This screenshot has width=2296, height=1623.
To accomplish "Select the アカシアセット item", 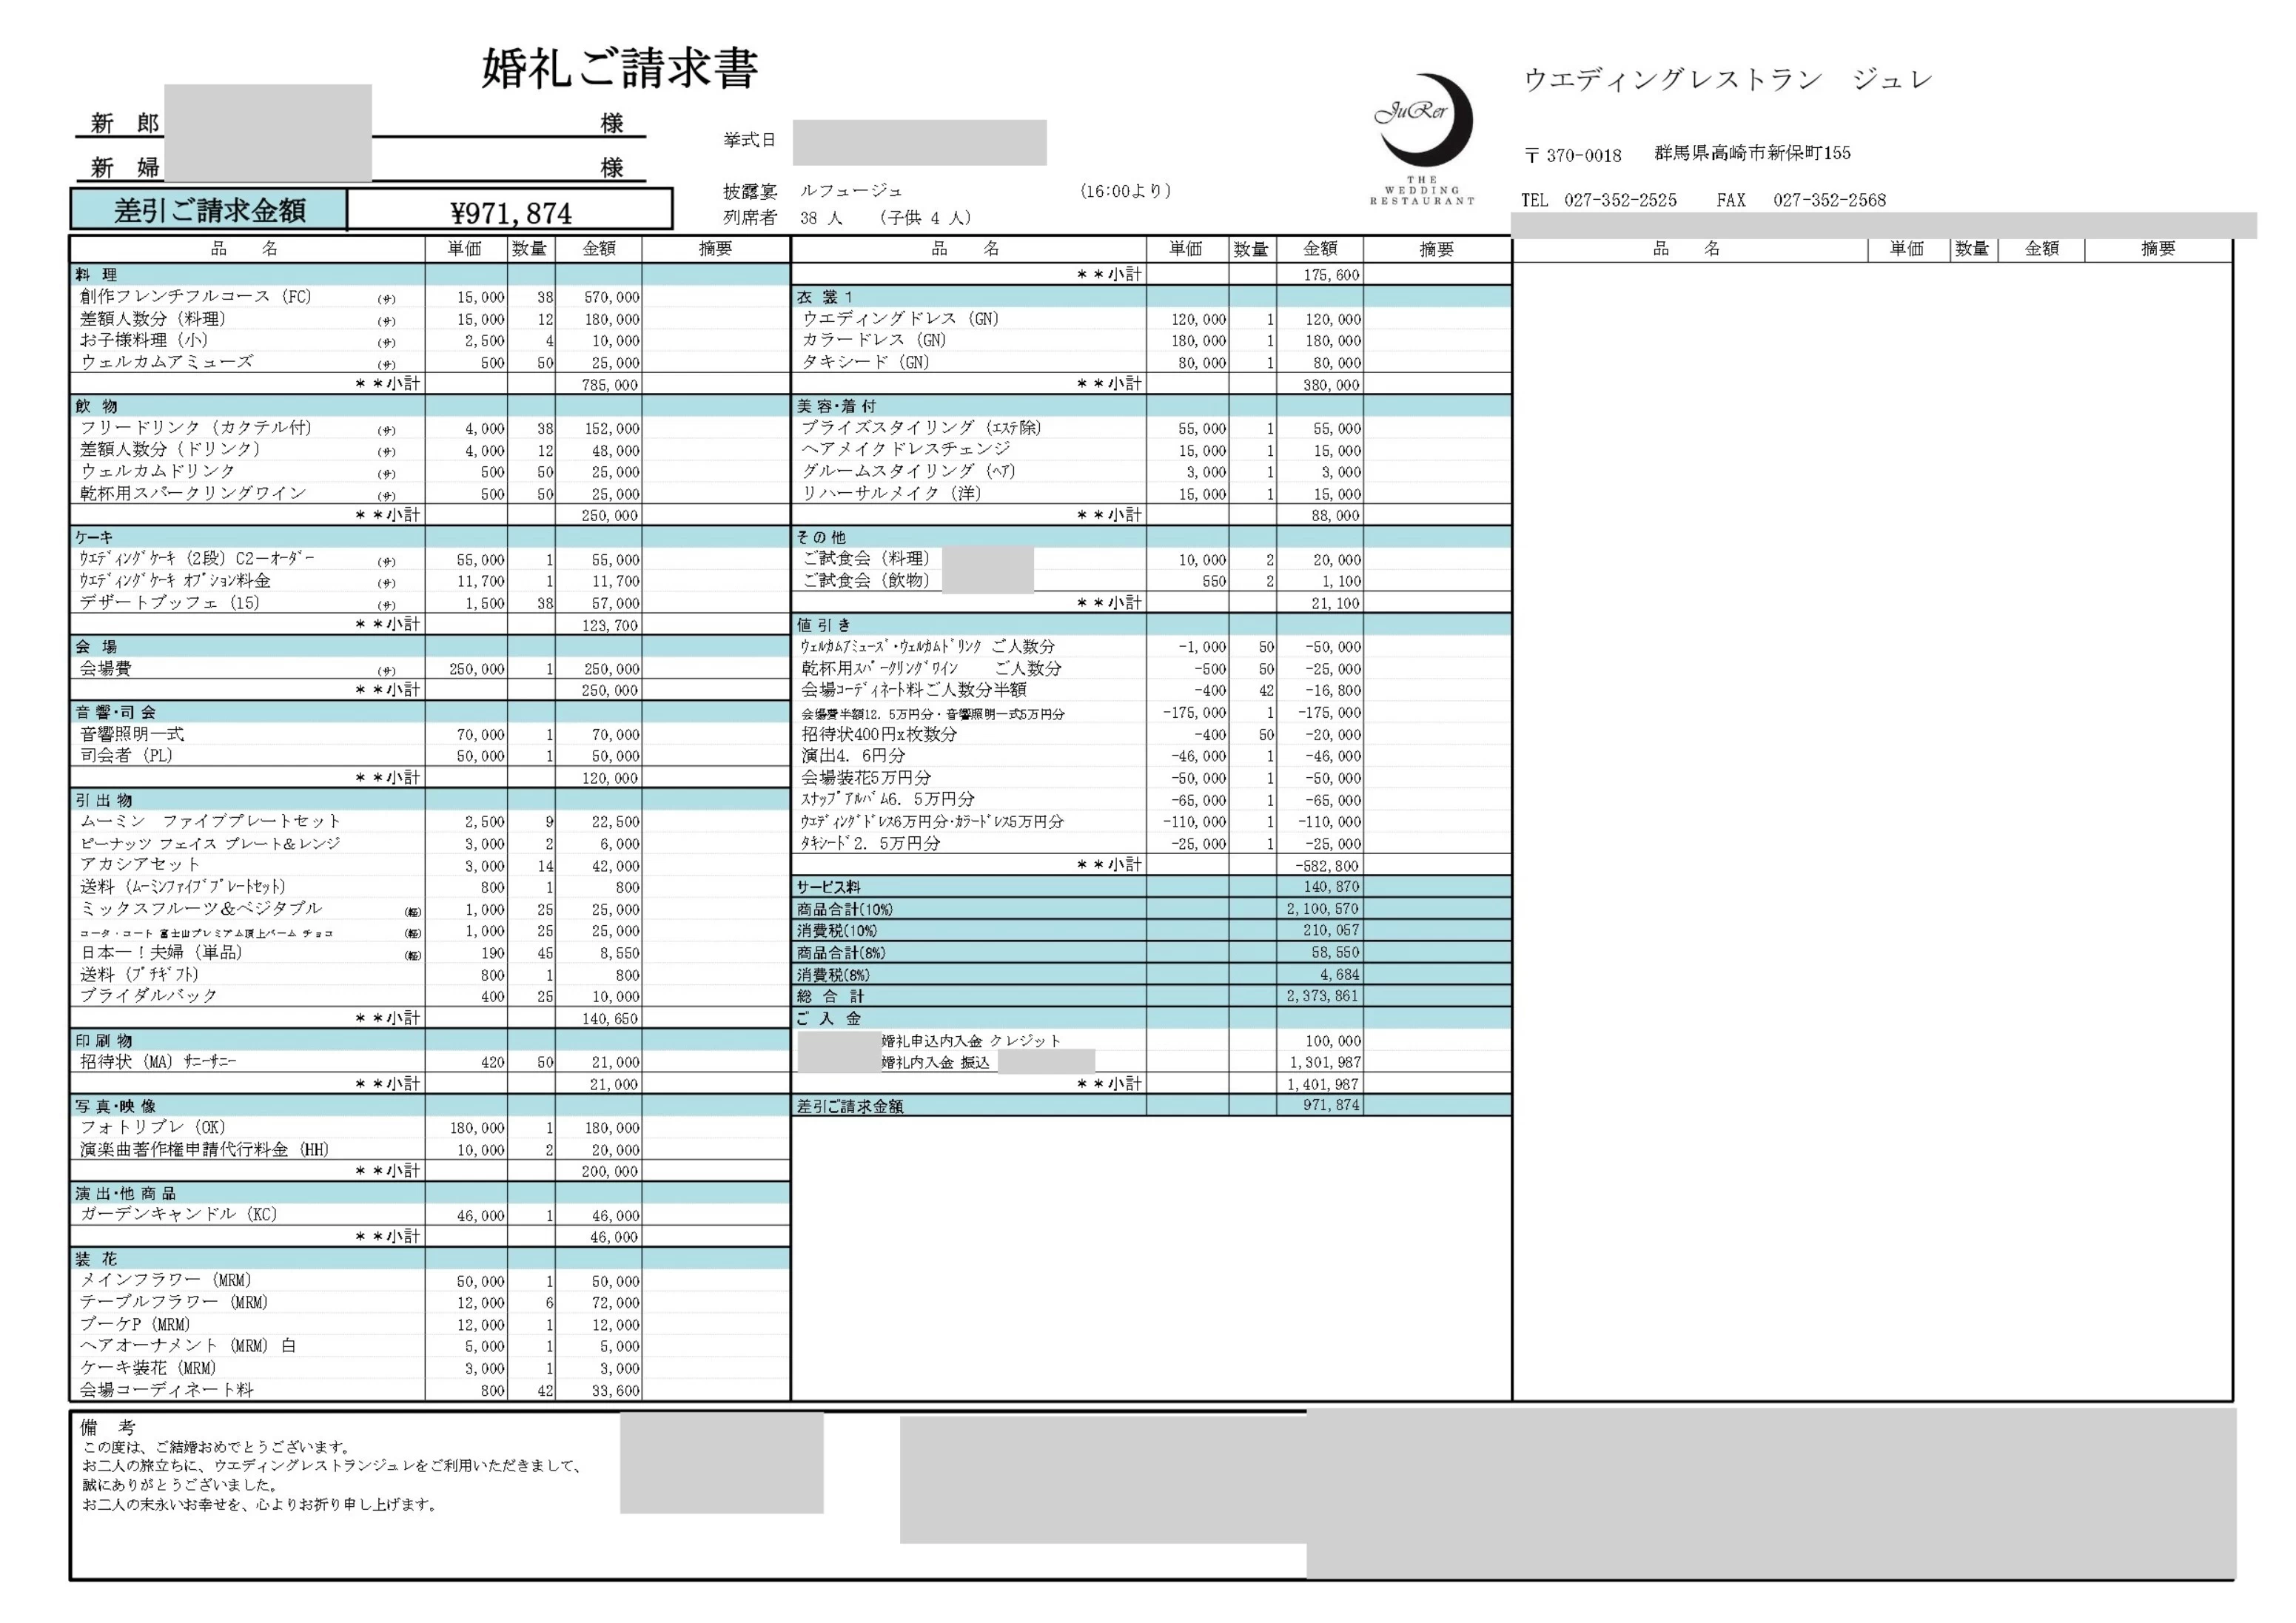I will click(140, 864).
